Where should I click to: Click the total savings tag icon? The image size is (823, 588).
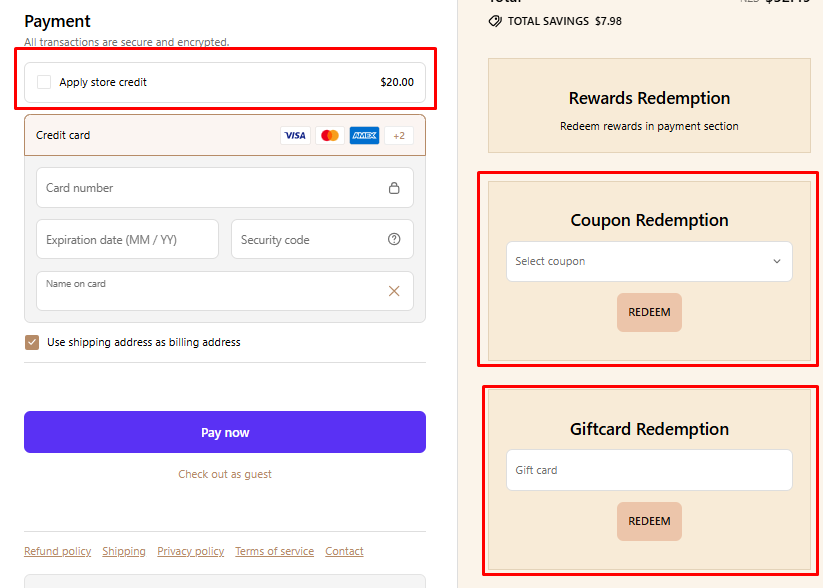[495, 21]
